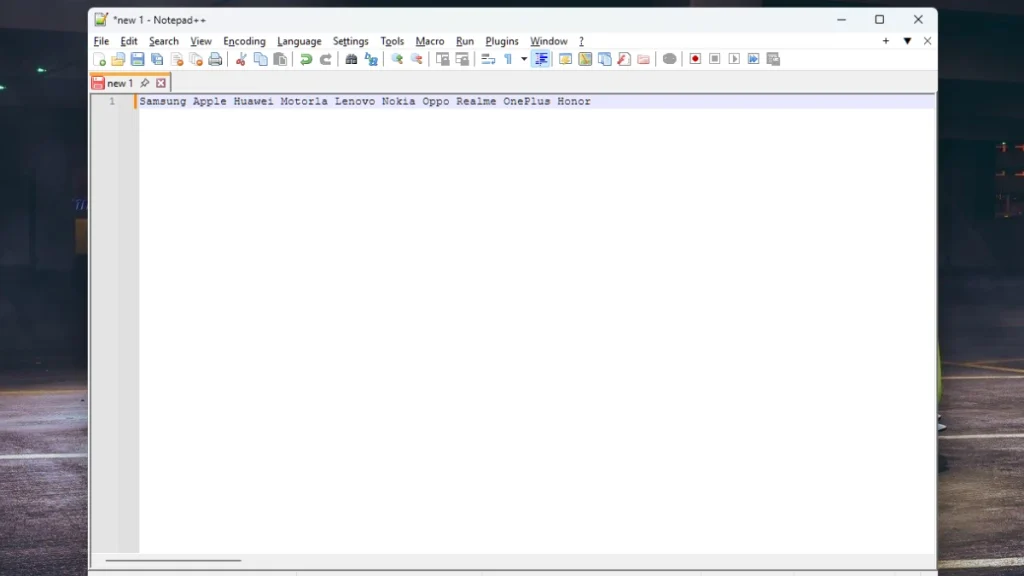Pin the new 1 tab
The image size is (1024, 576).
tap(145, 83)
